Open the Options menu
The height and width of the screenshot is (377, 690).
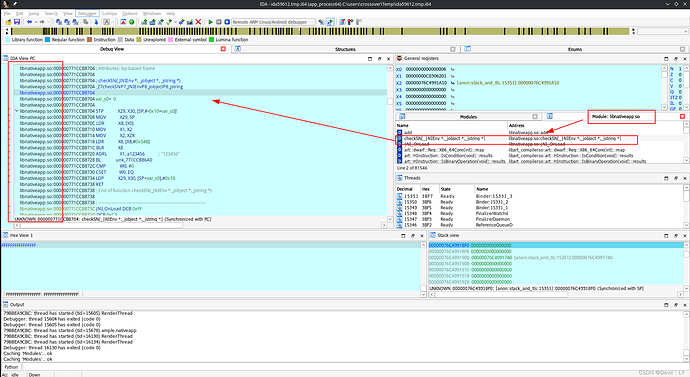click(130, 14)
